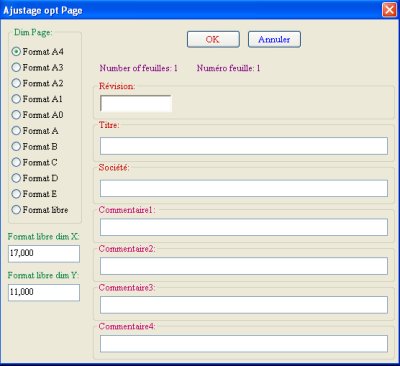Image resolution: width=400 pixels, height=366 pixels.
Task: Click into the Titre text field
Action: tap(244, 146)
